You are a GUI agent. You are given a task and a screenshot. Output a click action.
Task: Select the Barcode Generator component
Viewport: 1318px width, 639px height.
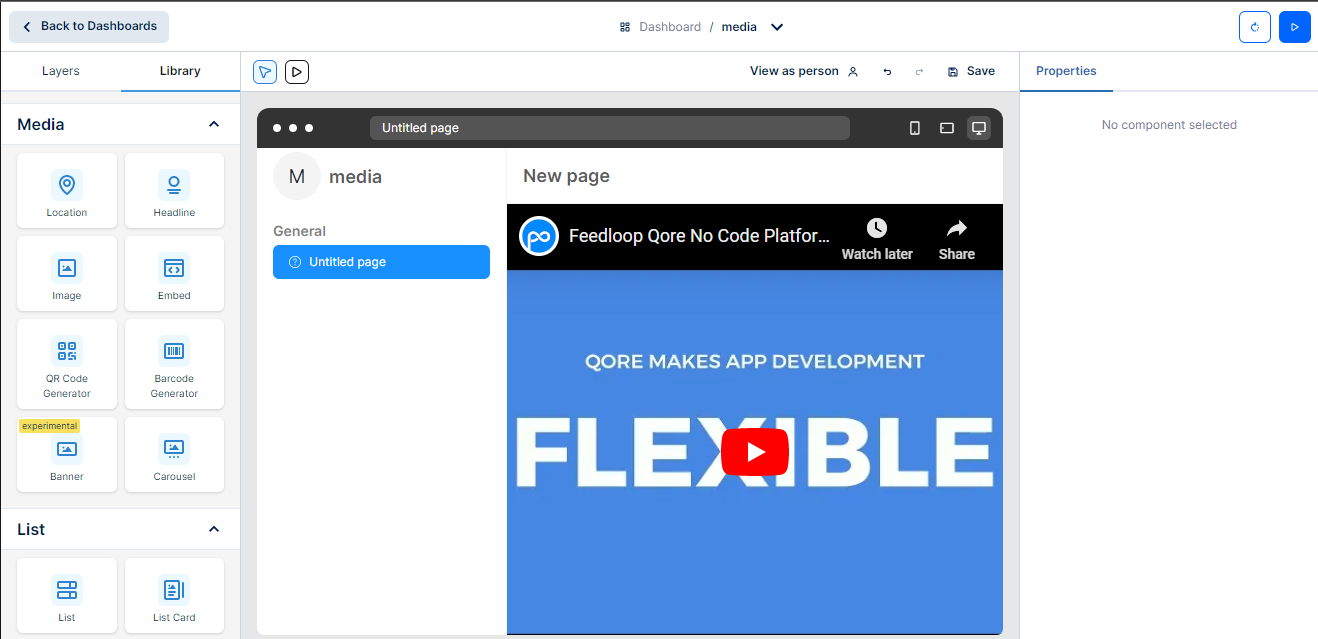[174, 364]
